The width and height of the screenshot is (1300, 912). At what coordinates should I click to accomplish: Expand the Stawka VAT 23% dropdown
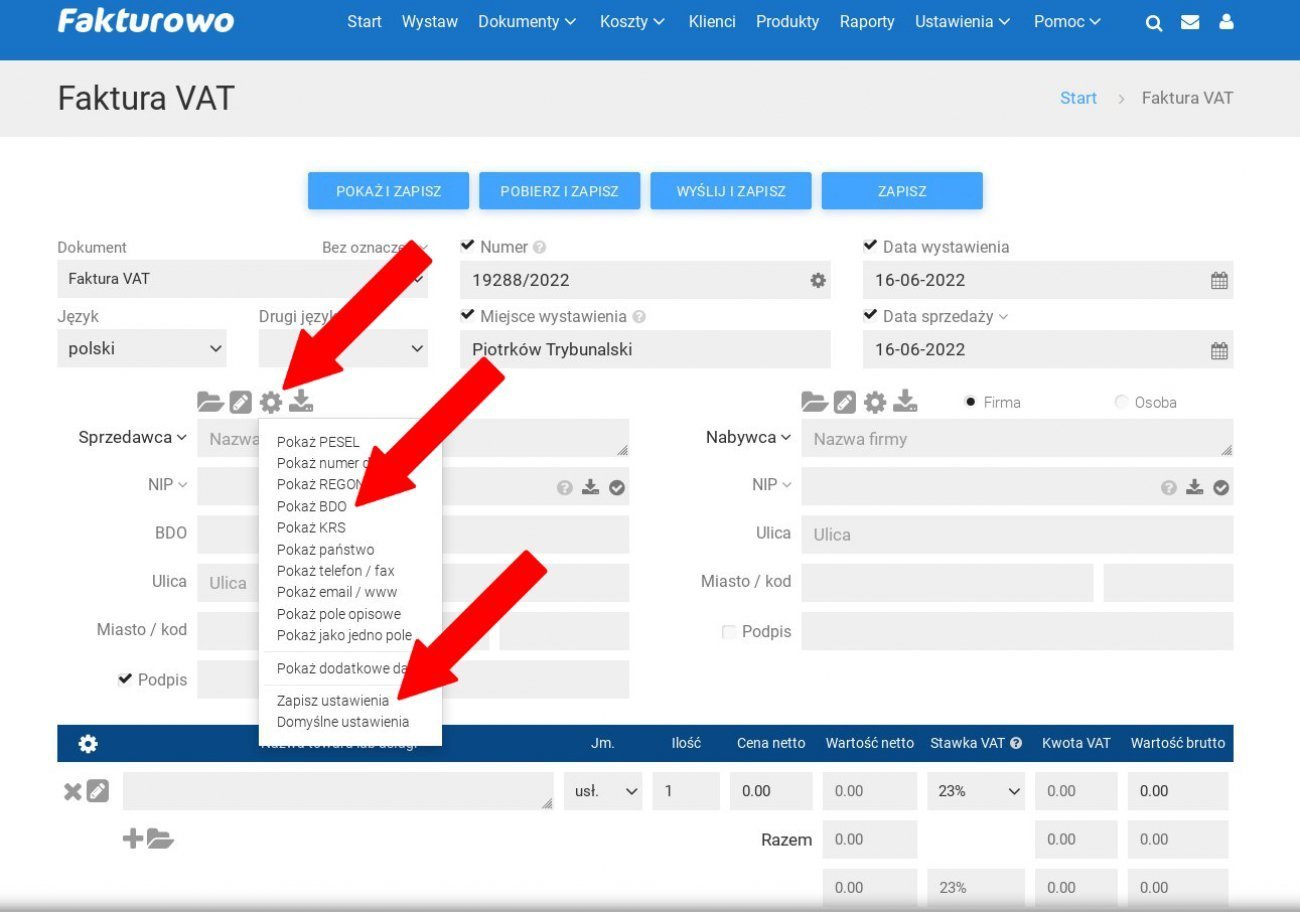[x=975, y=791]
